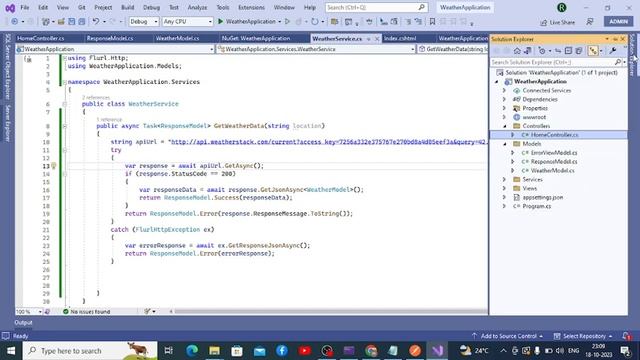Click pending changes filter clock icon

[542, 51]
